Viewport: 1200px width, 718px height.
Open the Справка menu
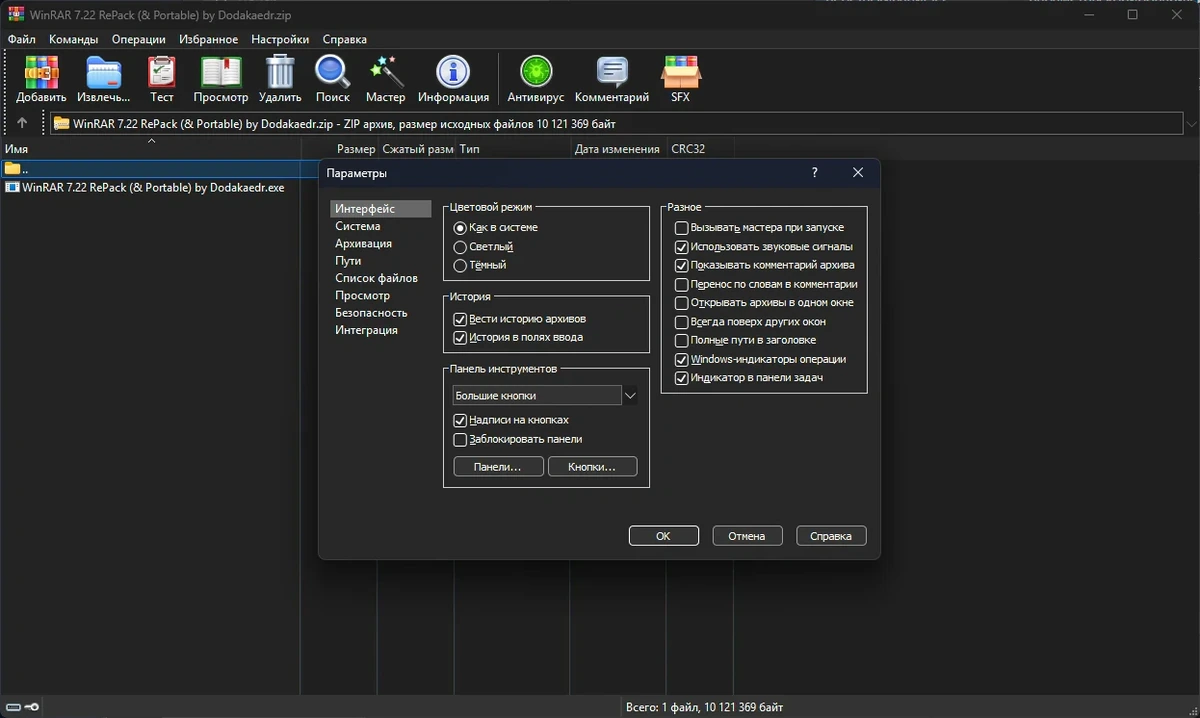click(344, 39)
